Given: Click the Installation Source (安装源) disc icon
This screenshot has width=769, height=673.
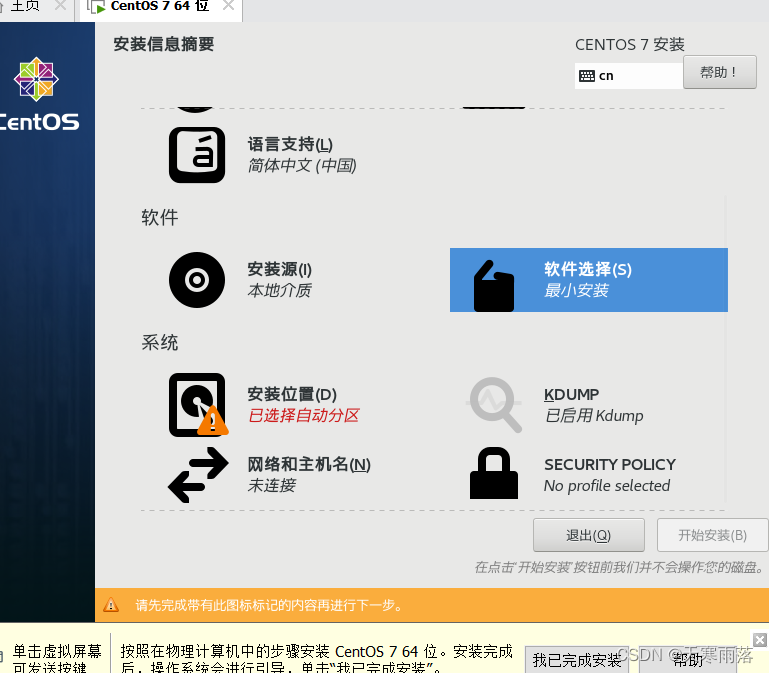Looking at the screenshot, I should click(197, 280).
